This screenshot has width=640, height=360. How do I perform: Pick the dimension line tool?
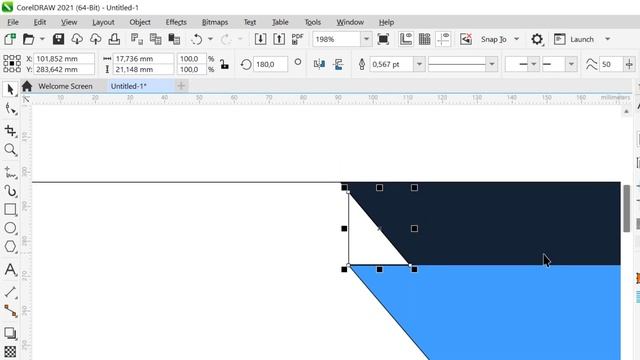(x=10, y=292)
